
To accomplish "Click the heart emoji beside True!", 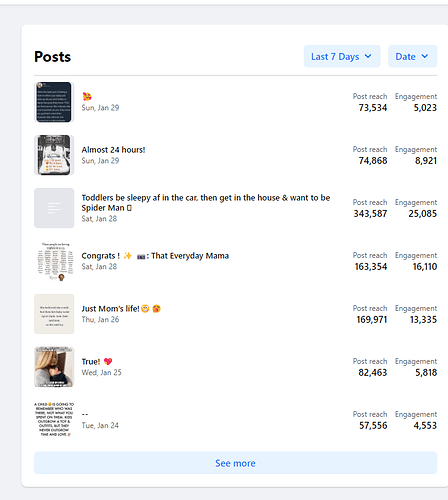I will coord(108,362).
